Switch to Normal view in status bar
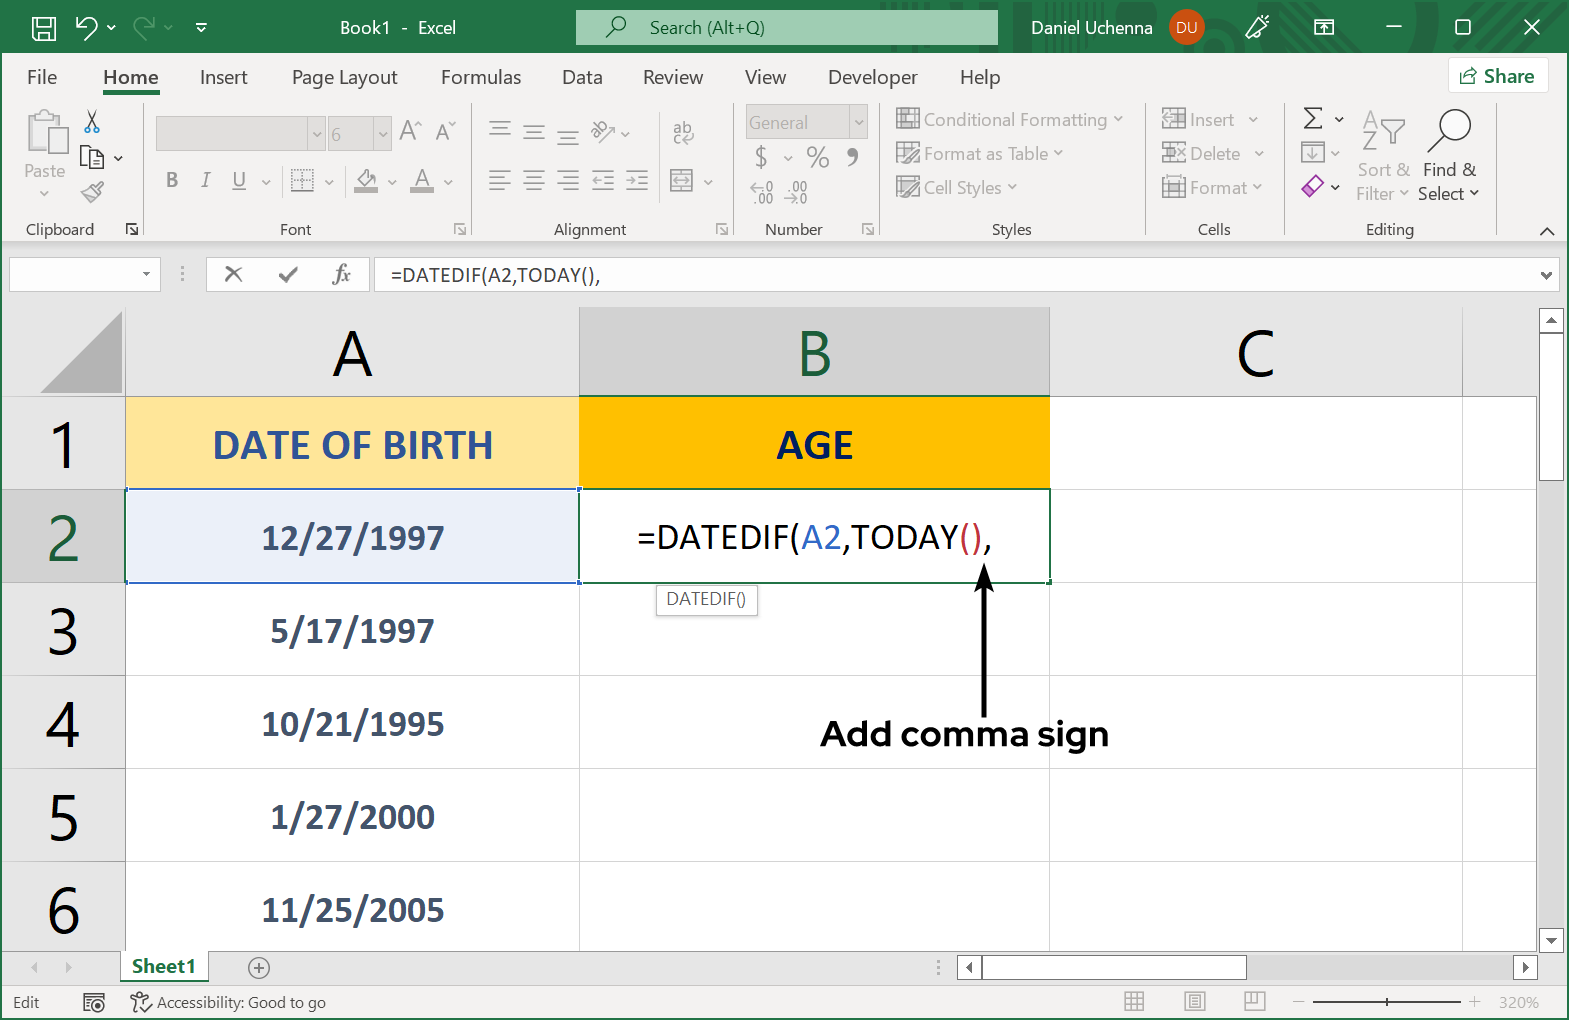 (x=1134, y=1002)
